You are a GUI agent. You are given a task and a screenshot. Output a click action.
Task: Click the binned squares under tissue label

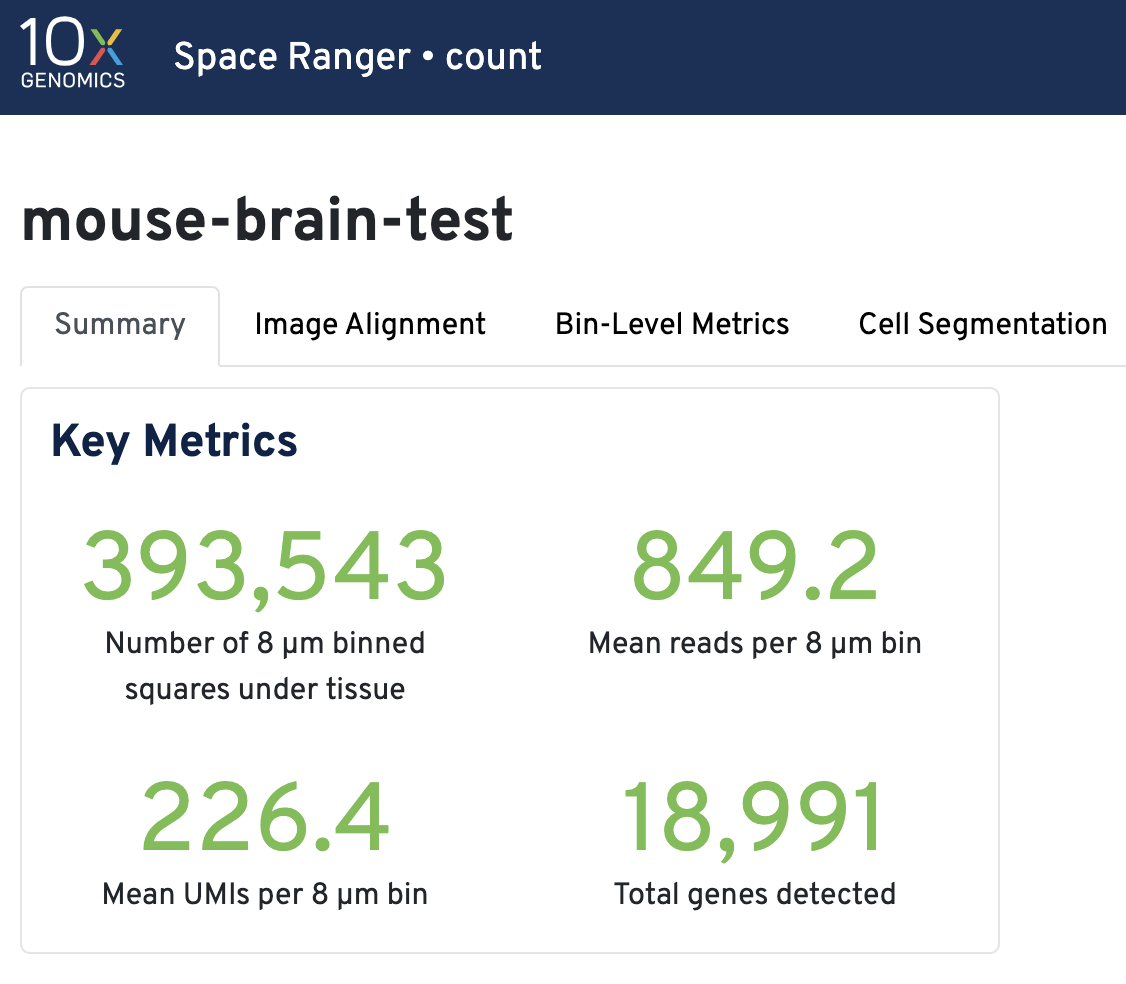click(x=264, y=666)
